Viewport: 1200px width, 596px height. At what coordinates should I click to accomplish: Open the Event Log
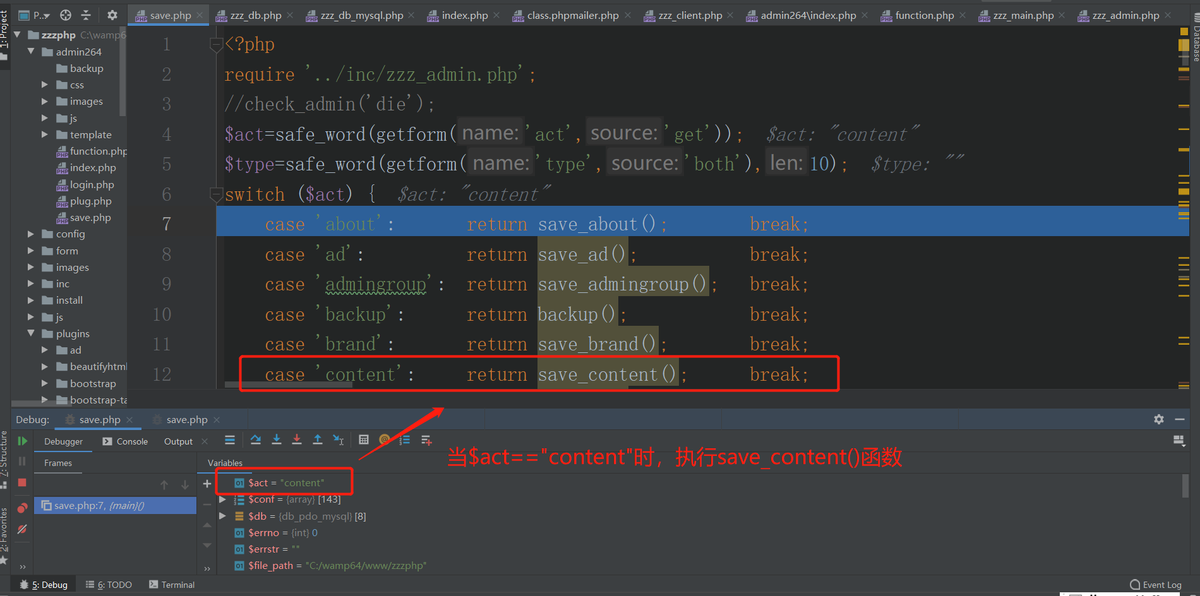pyautogui.click(x=1155, y=585)
